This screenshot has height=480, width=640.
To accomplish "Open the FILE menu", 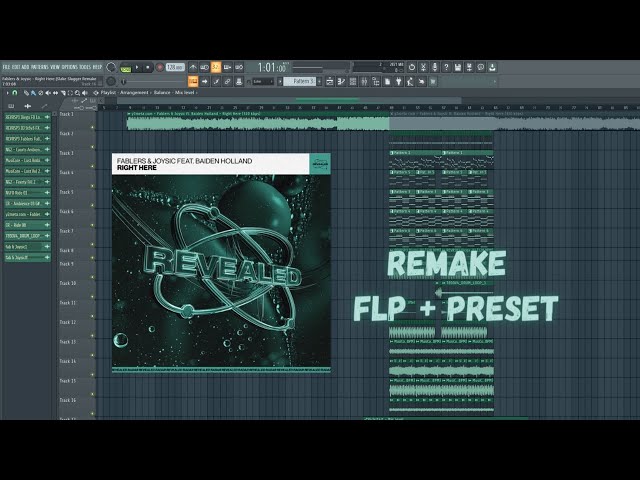I will 7,67.
